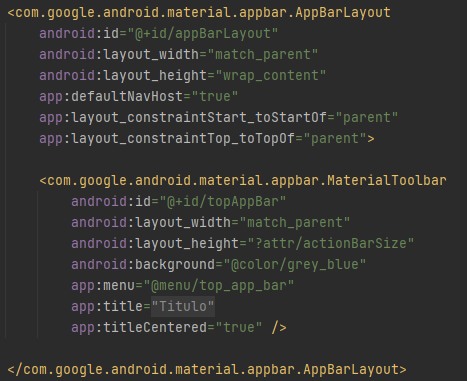Click the "@+id/appBarLayout" value
The image size is (467, 381).
pos(202,34)
